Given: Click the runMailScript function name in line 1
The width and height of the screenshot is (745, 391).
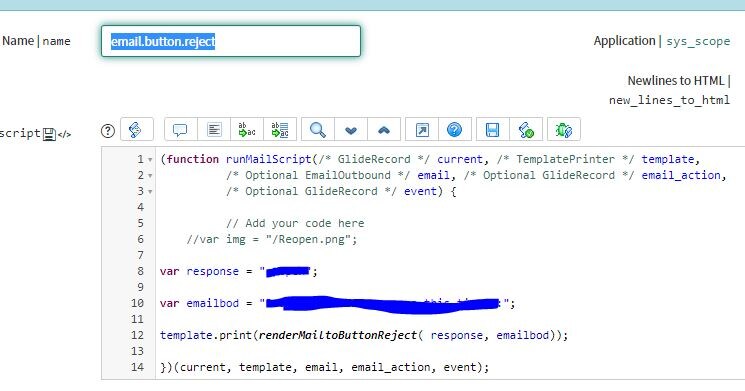Looking at the screenshot, I should coord(268,159).
